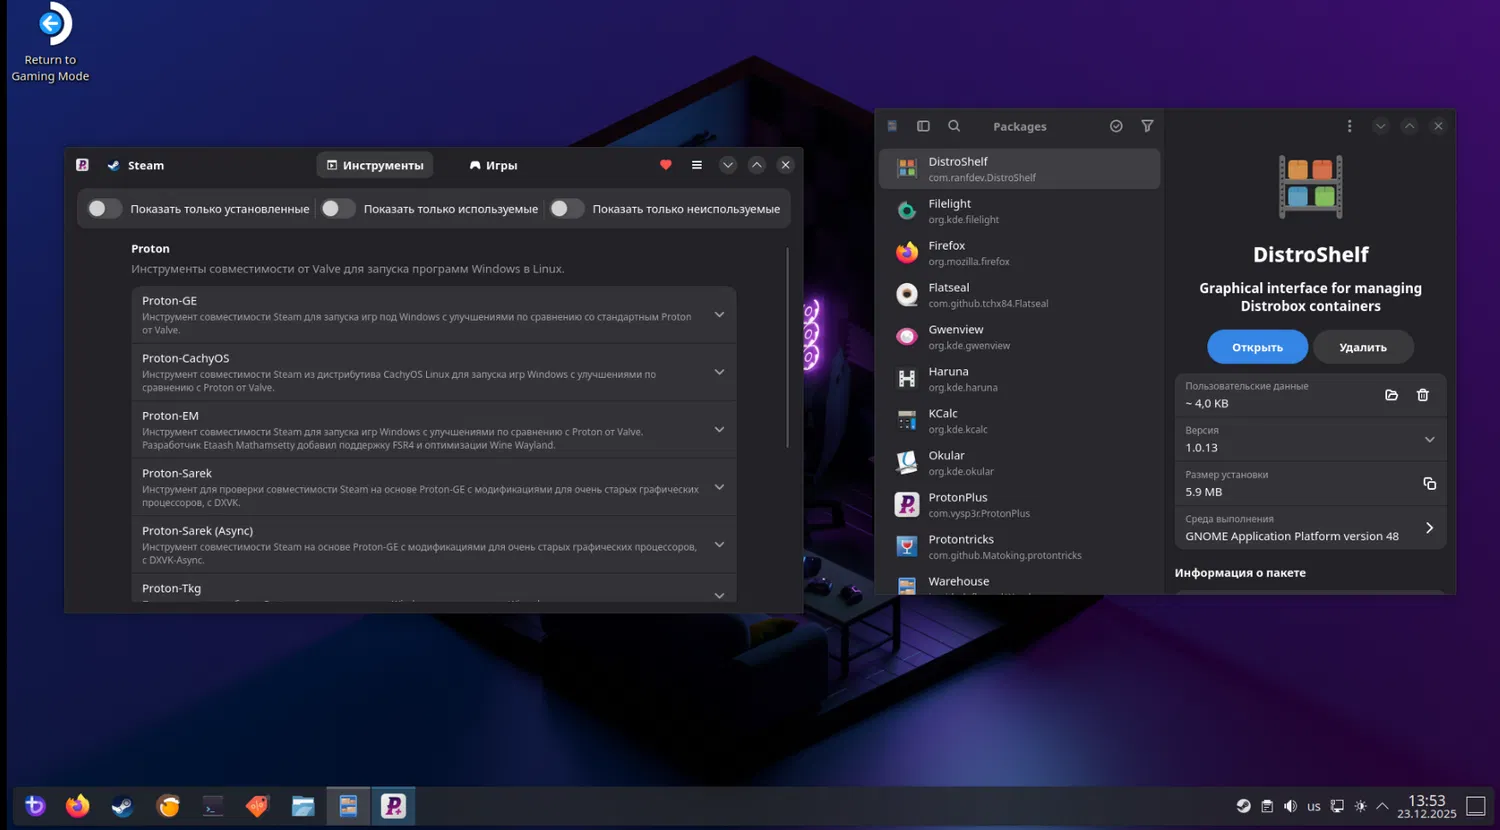Click the ProtonPlus tools list scrollbar
The height and width of the screenshot is (830, 1500).
click(788, 347)
